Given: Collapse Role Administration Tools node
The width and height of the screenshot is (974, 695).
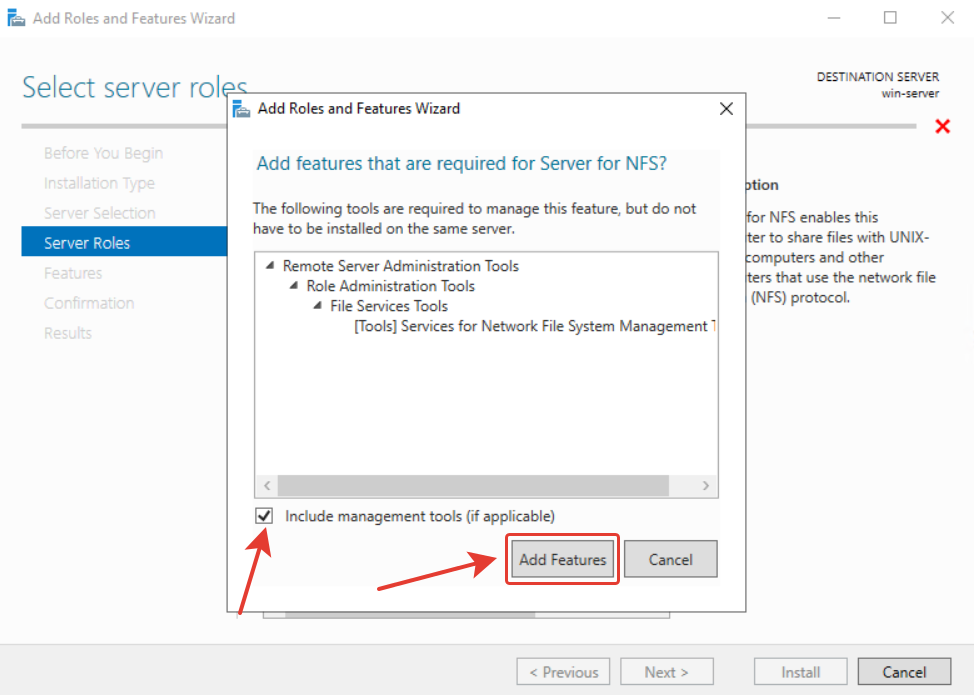Looking at the screenshot, I should (294, 285).
